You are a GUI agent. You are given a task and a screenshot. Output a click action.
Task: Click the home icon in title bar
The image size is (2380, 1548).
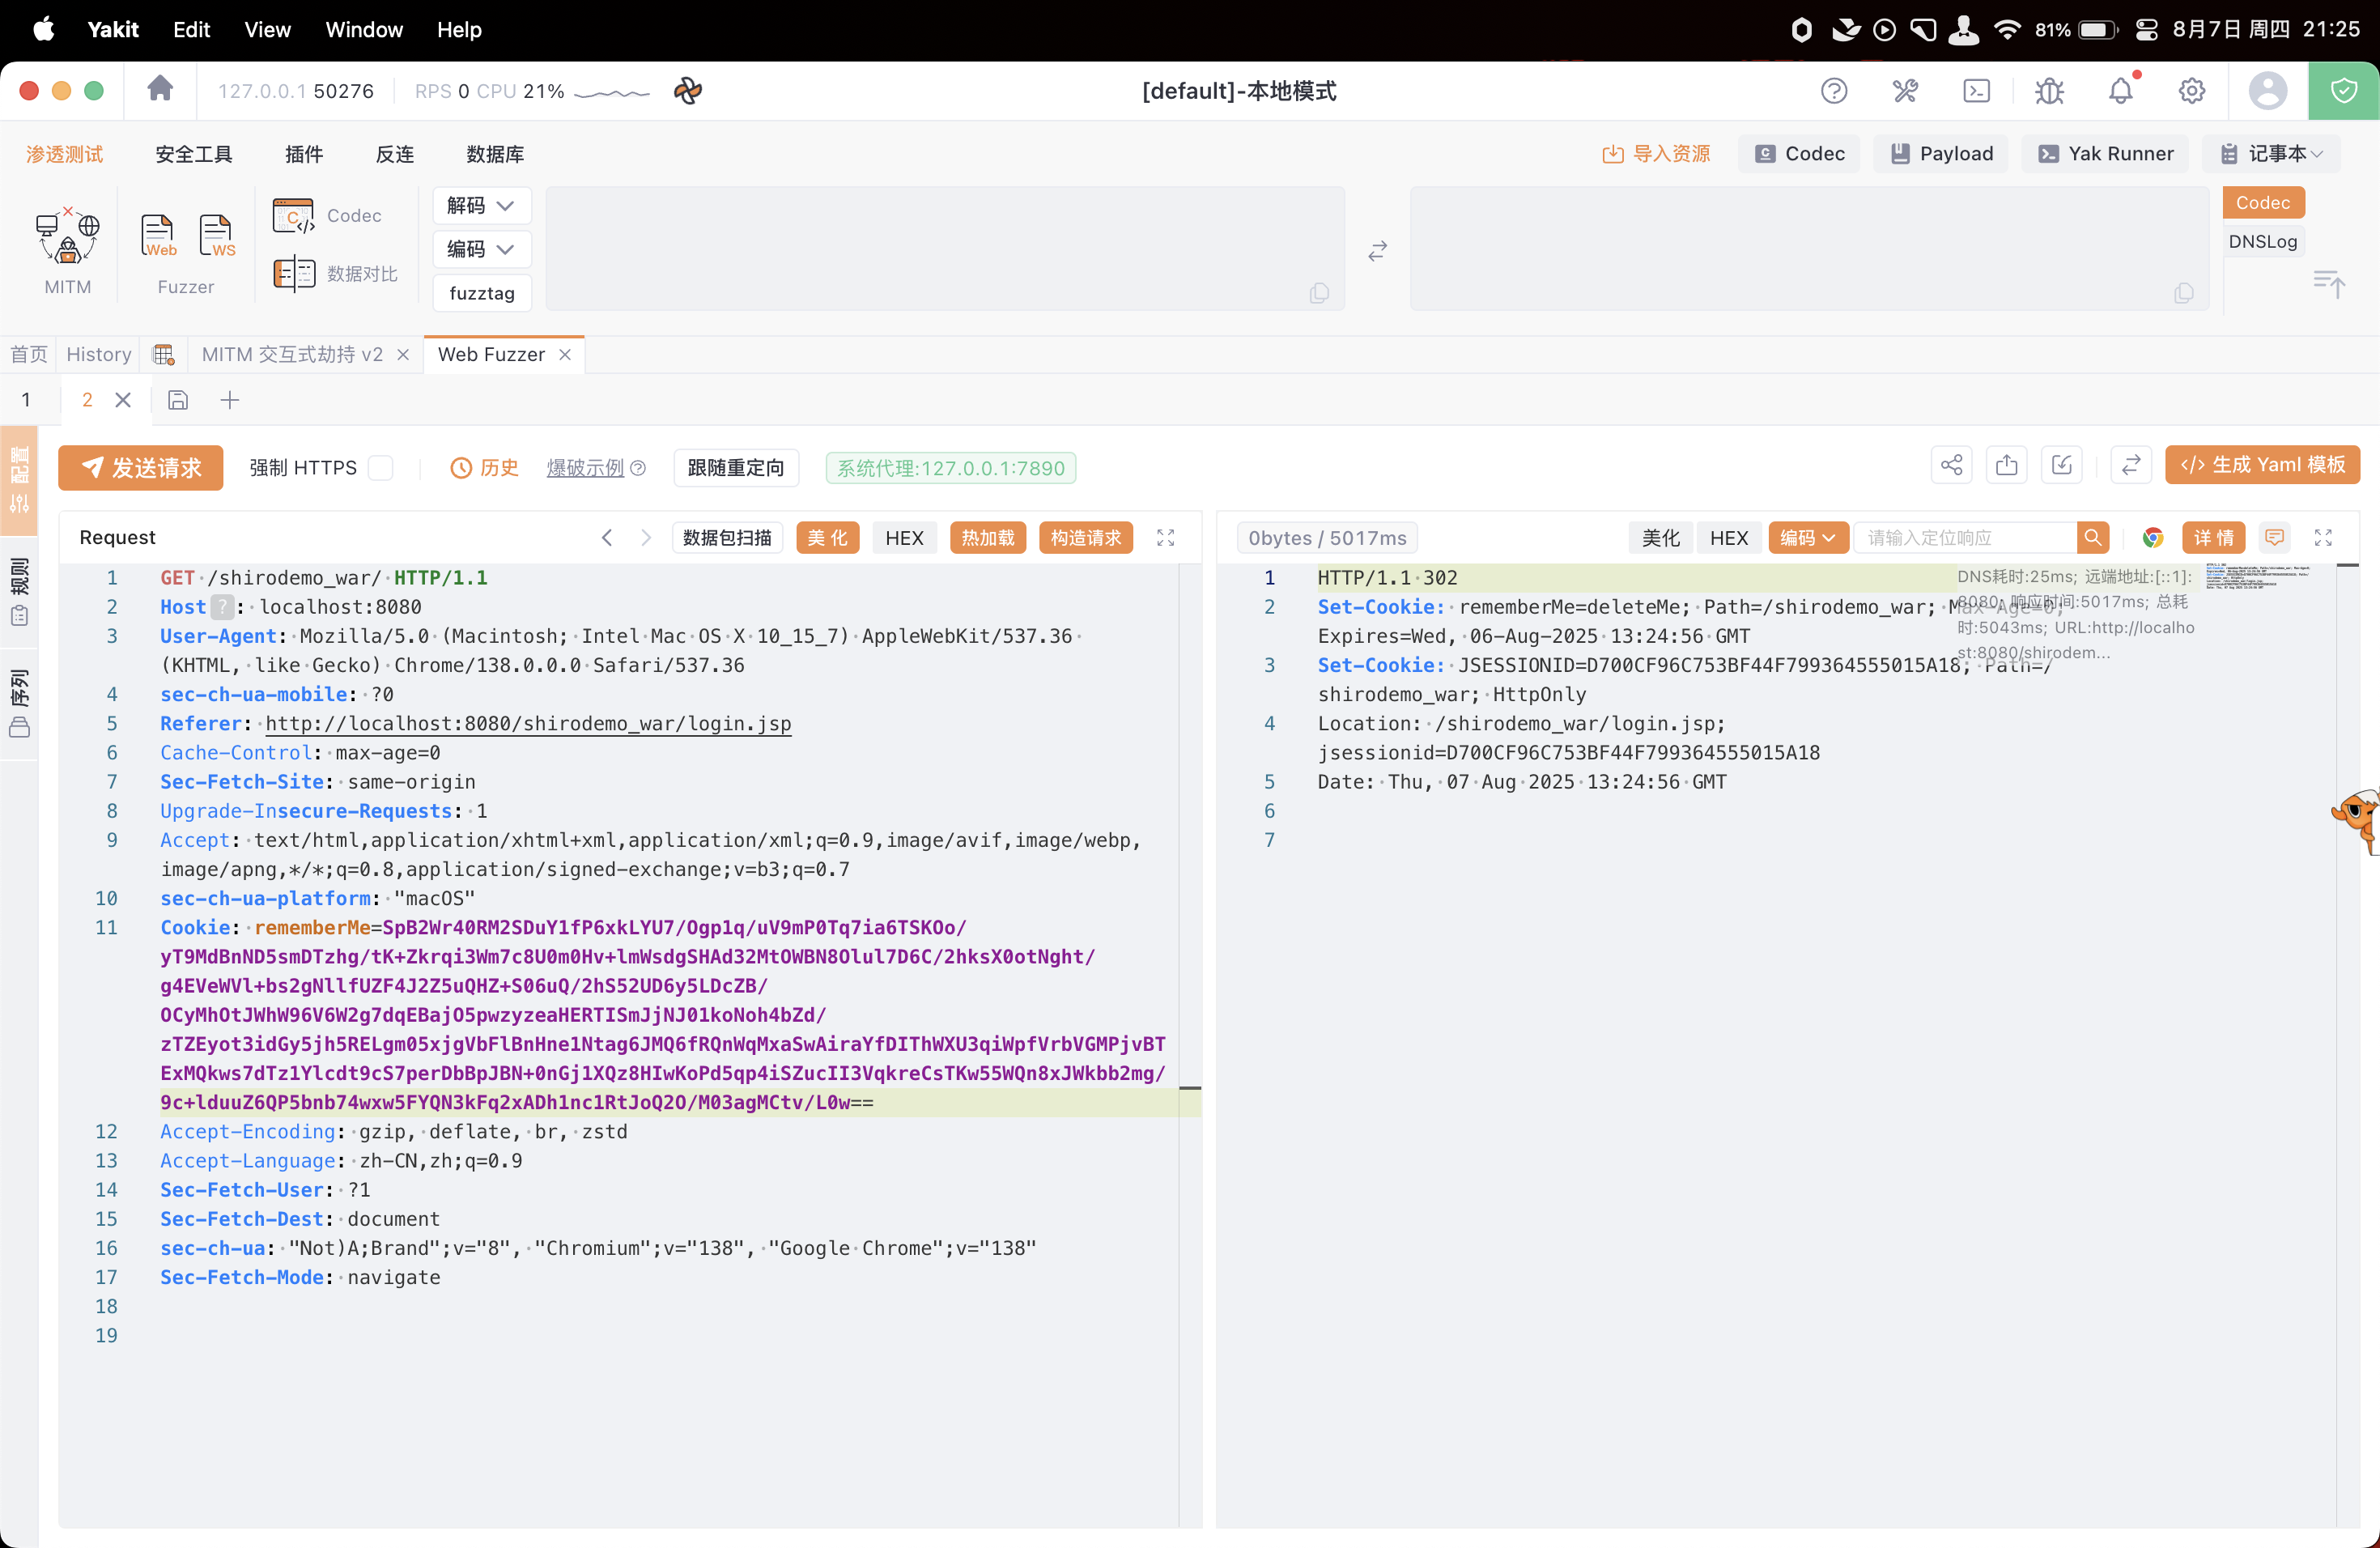[160, 90]
